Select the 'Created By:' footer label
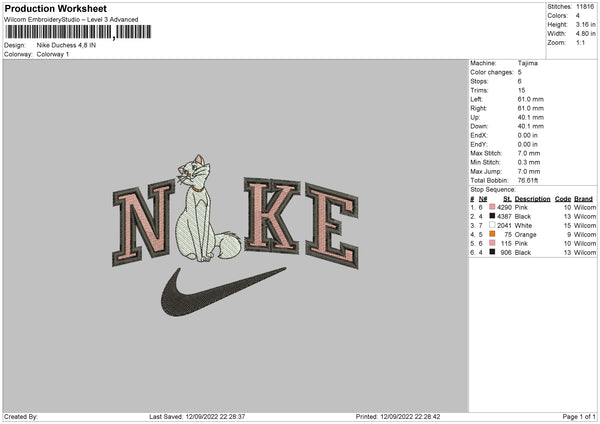Screen dimensions: 600x424 (21, 417)
